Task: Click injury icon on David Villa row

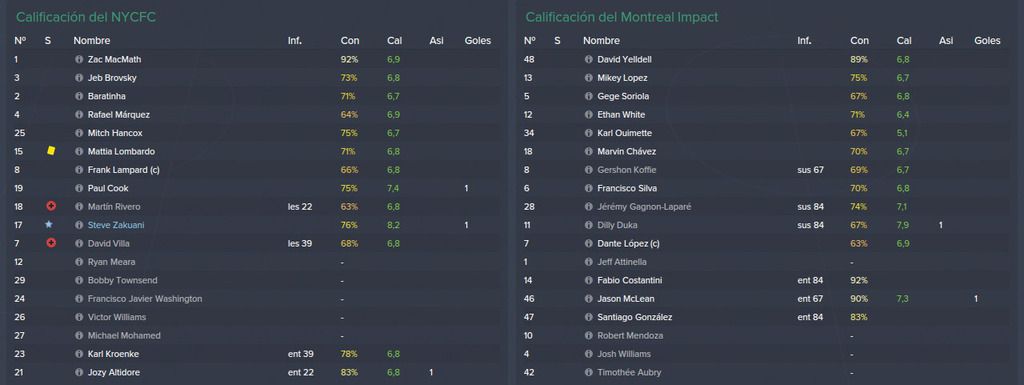Action: coord(51,243)
